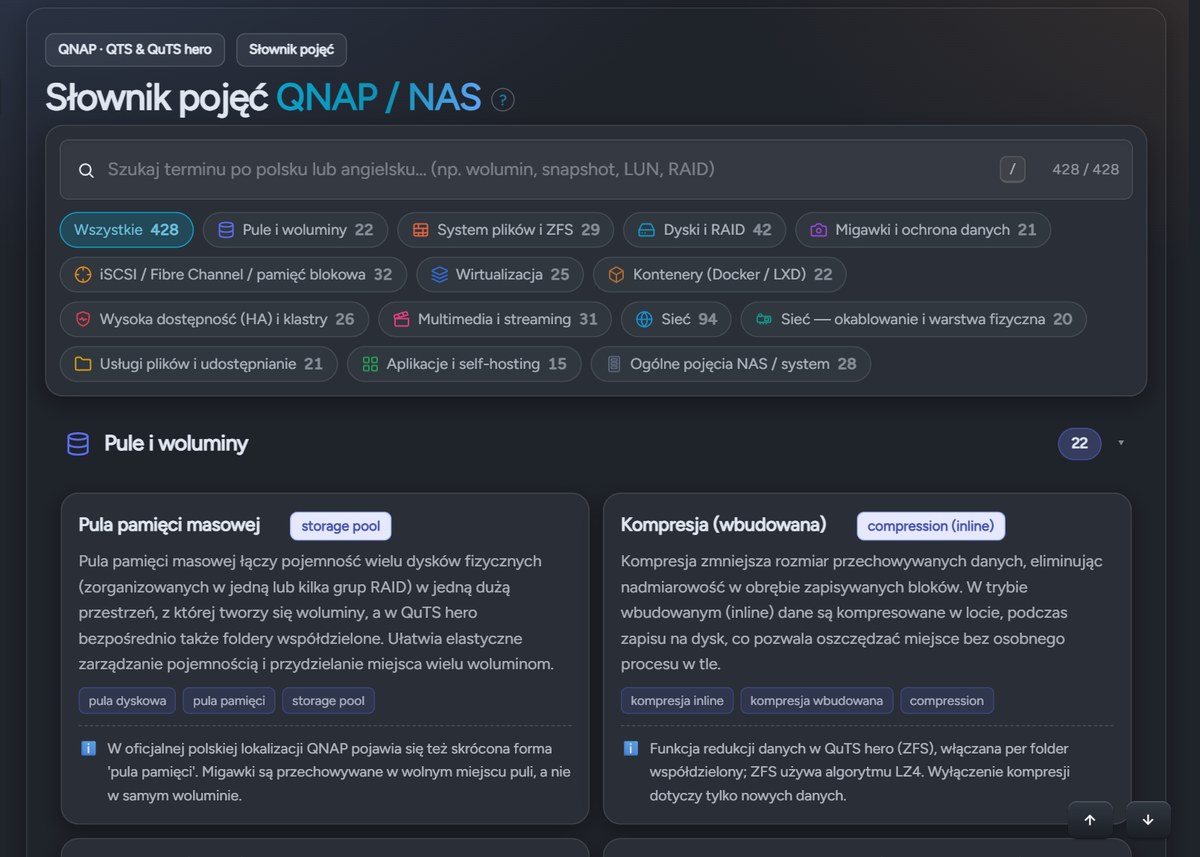This screenshot has width=1200, height=857.
Task: Click the Pule i woluminy database icon chip
Action: [x=226, y=230]
